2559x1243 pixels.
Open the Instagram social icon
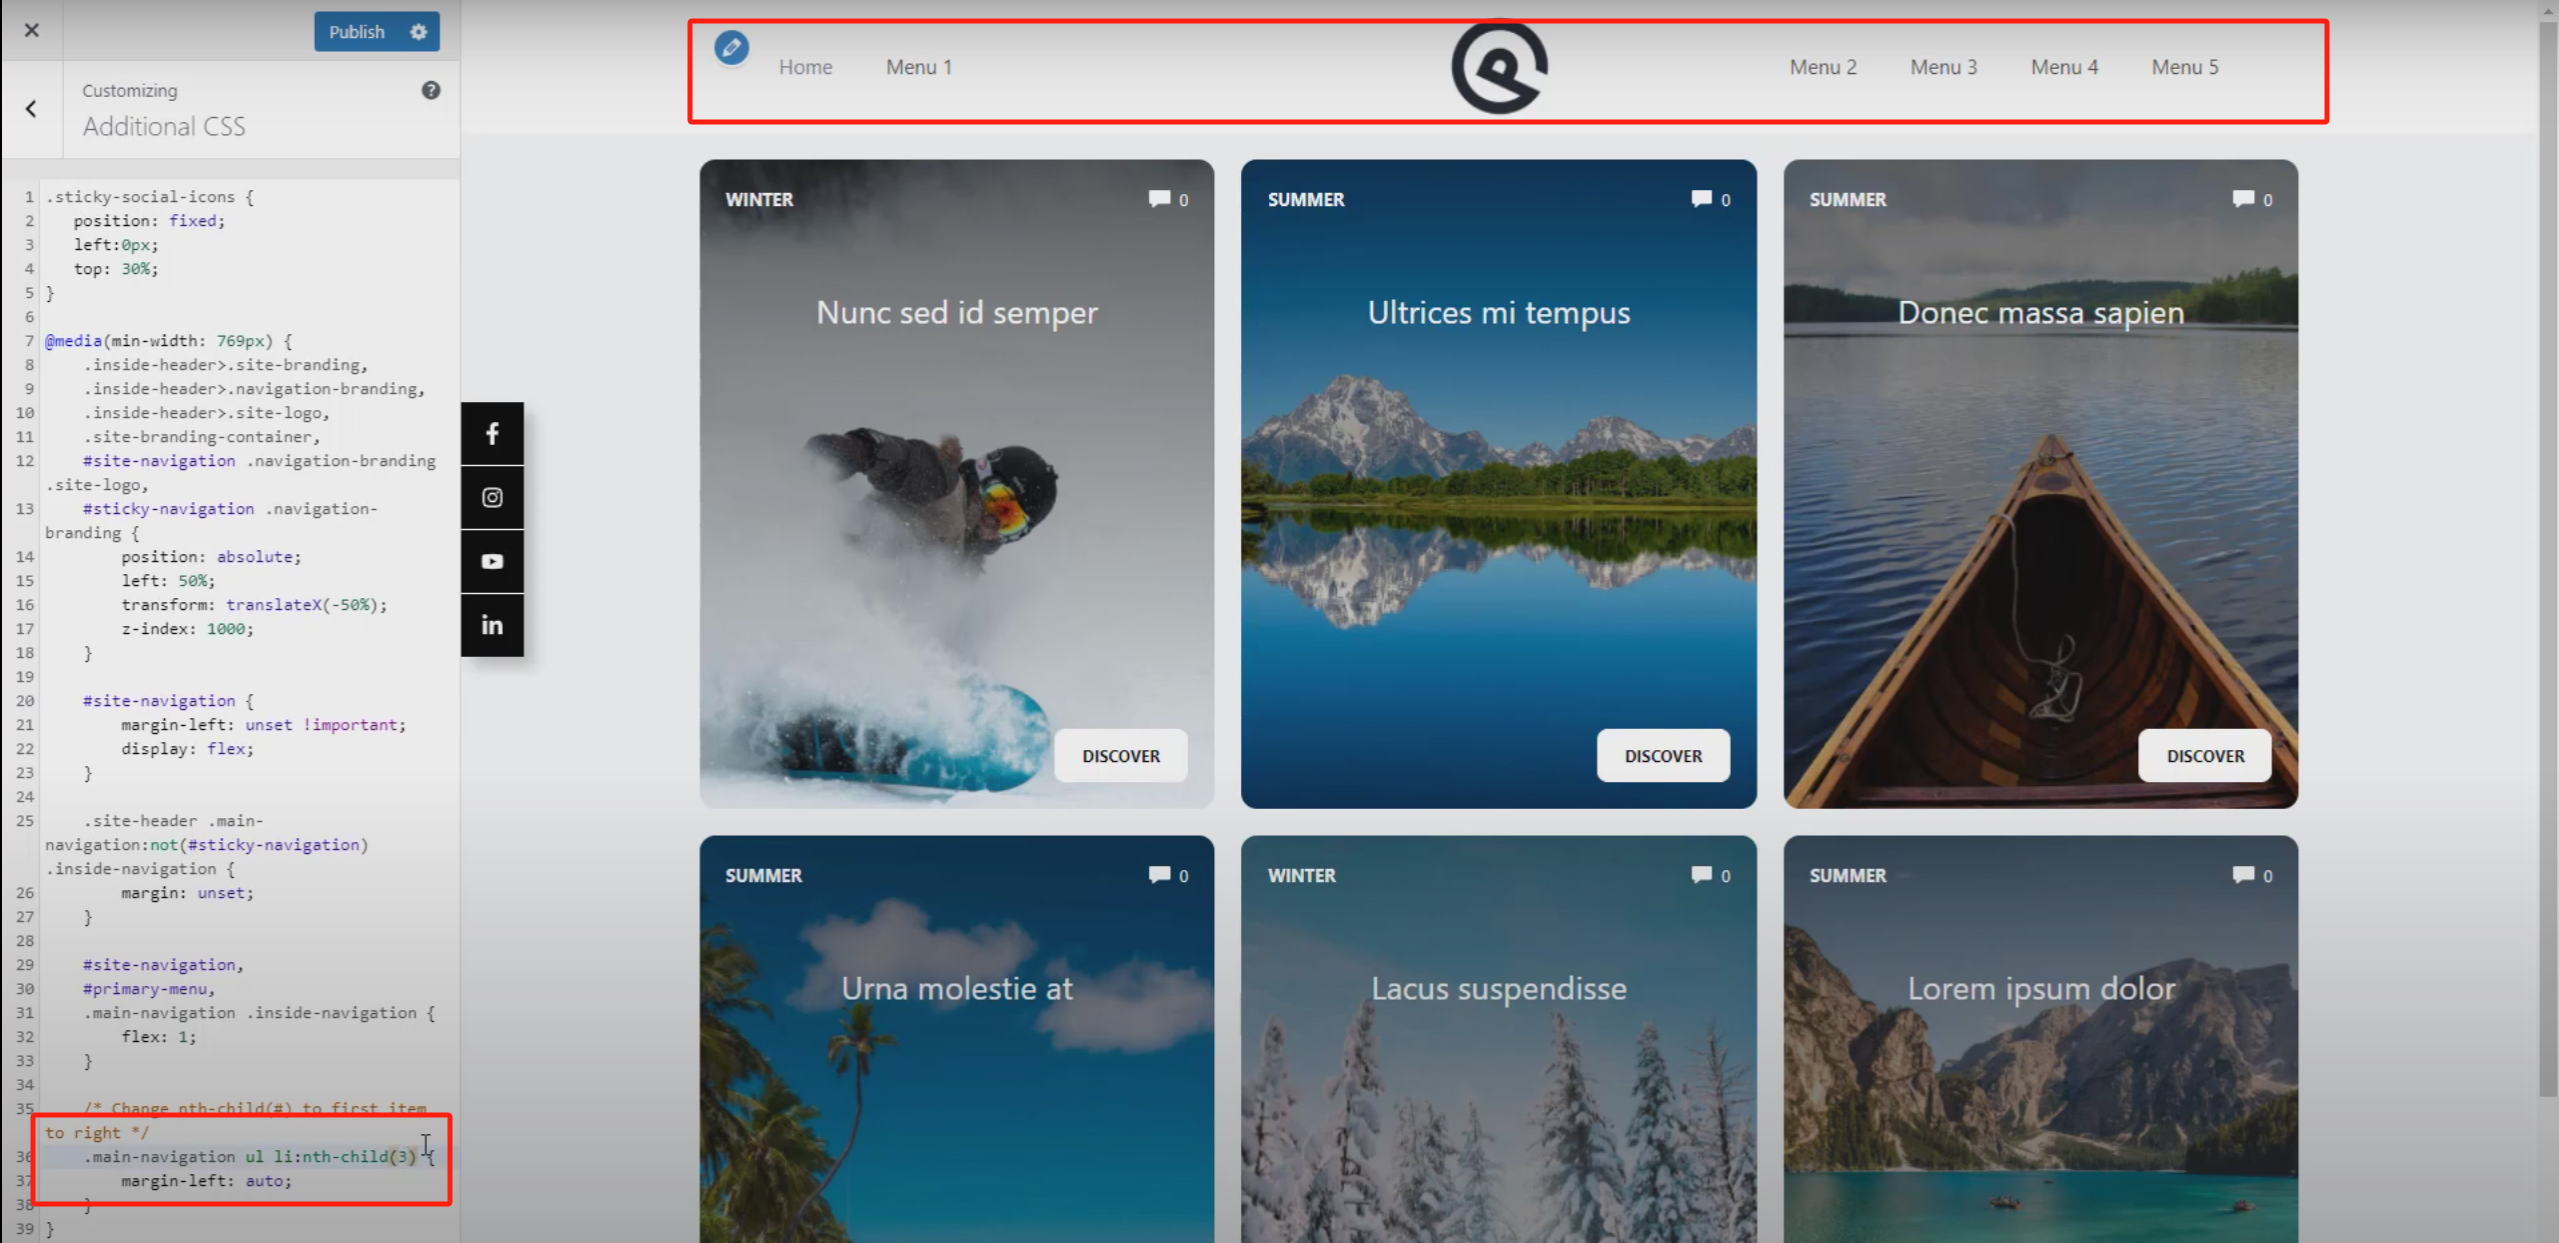[491, 497]
